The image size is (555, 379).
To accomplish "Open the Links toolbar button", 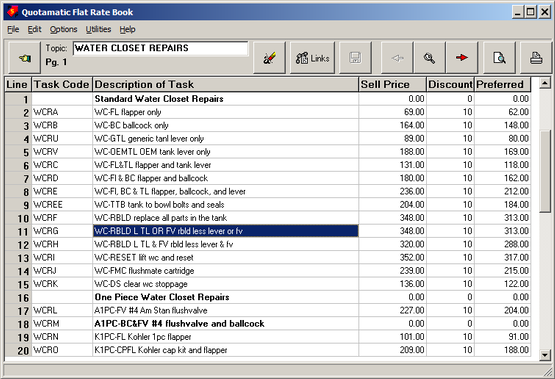I will coord(312,58).
